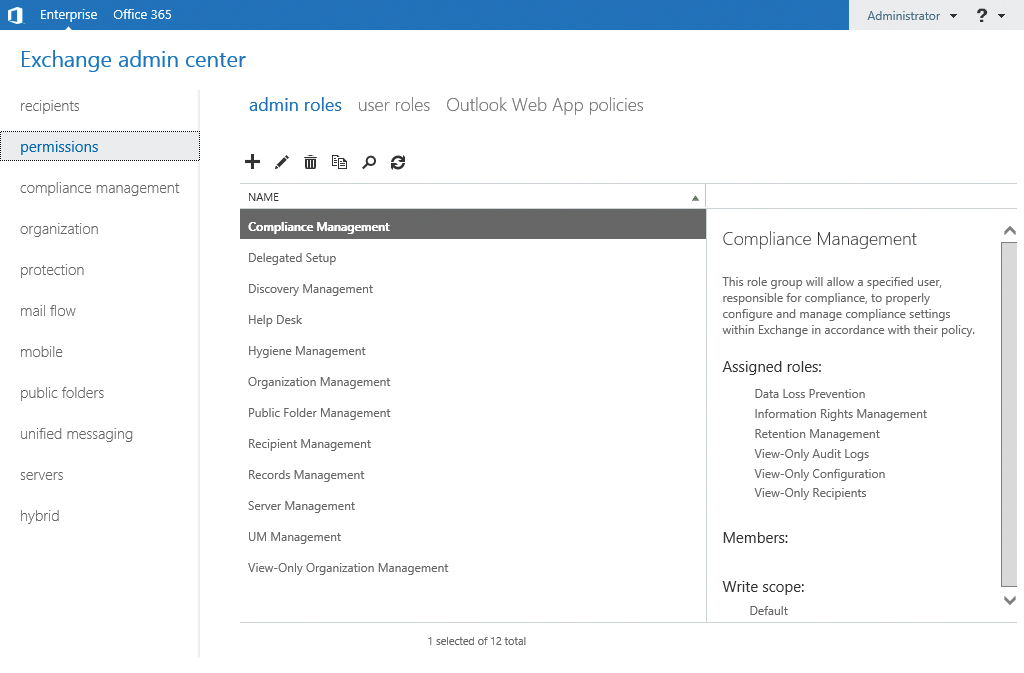Select the Enterprise menu item

[x=68, y=14]
